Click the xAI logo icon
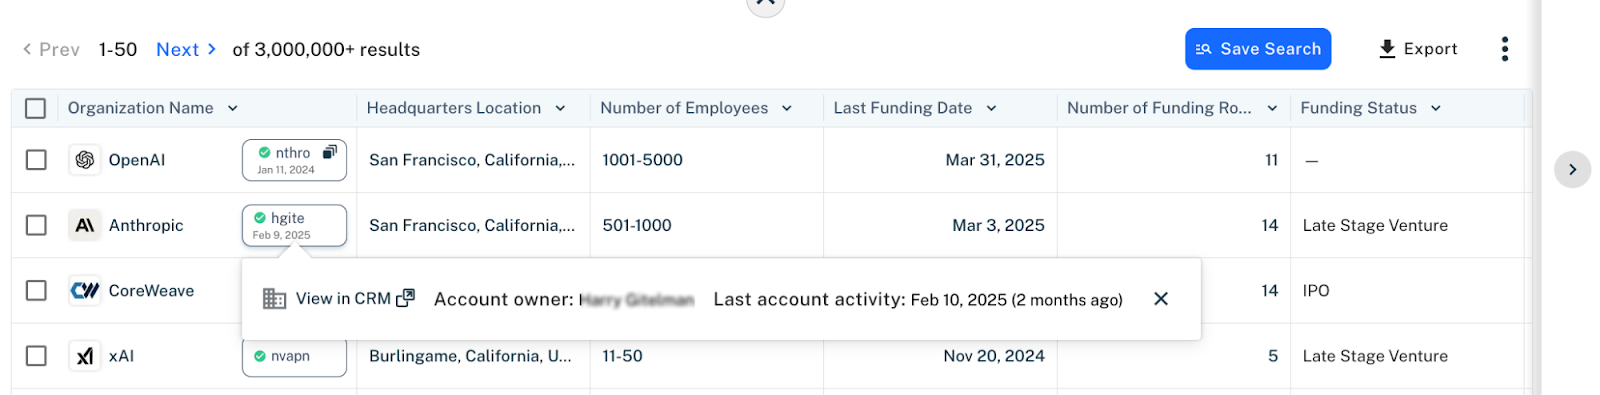The height and width of the screenshot is (395, 1600). tap(85, 356)
